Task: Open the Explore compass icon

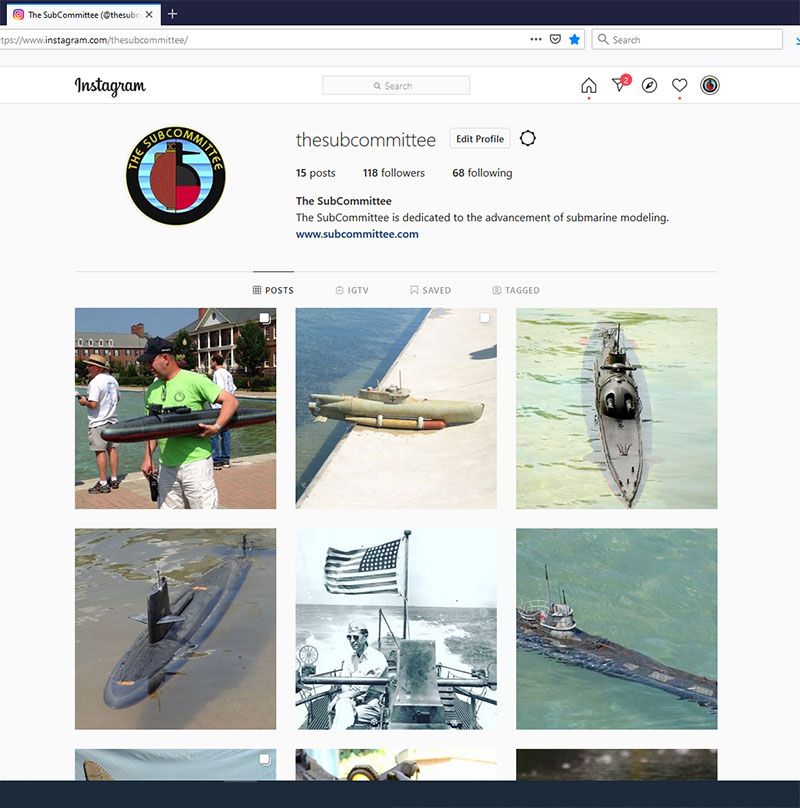Action: click(649, 86)
